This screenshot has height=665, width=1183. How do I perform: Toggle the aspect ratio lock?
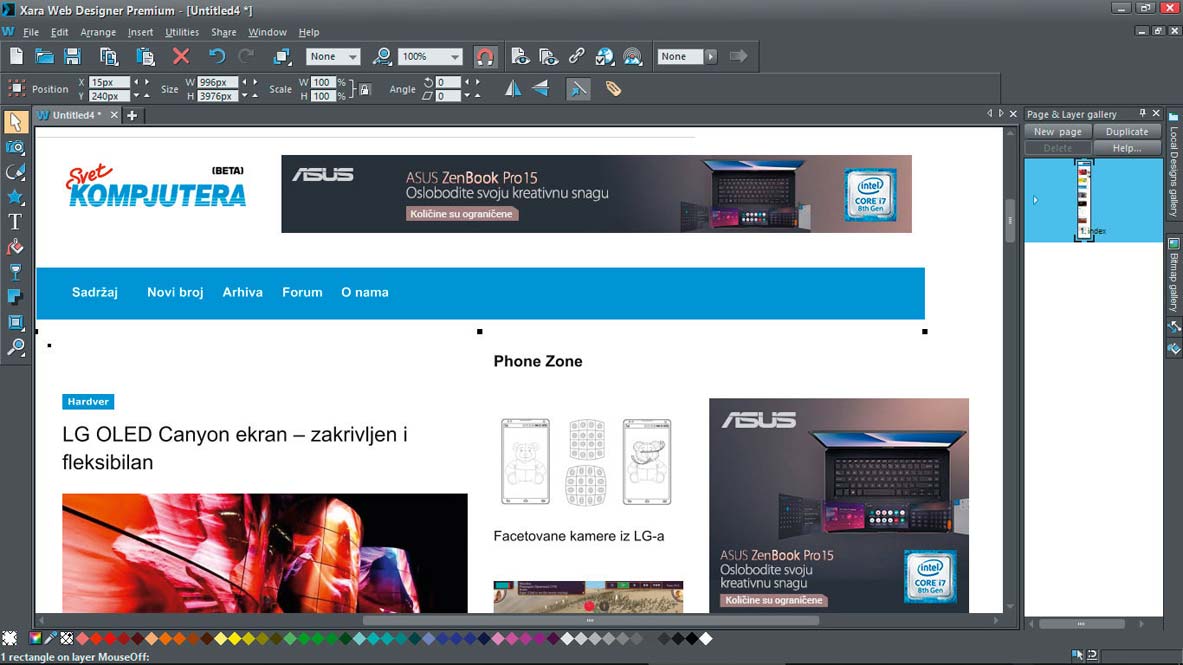coord(364,90)
